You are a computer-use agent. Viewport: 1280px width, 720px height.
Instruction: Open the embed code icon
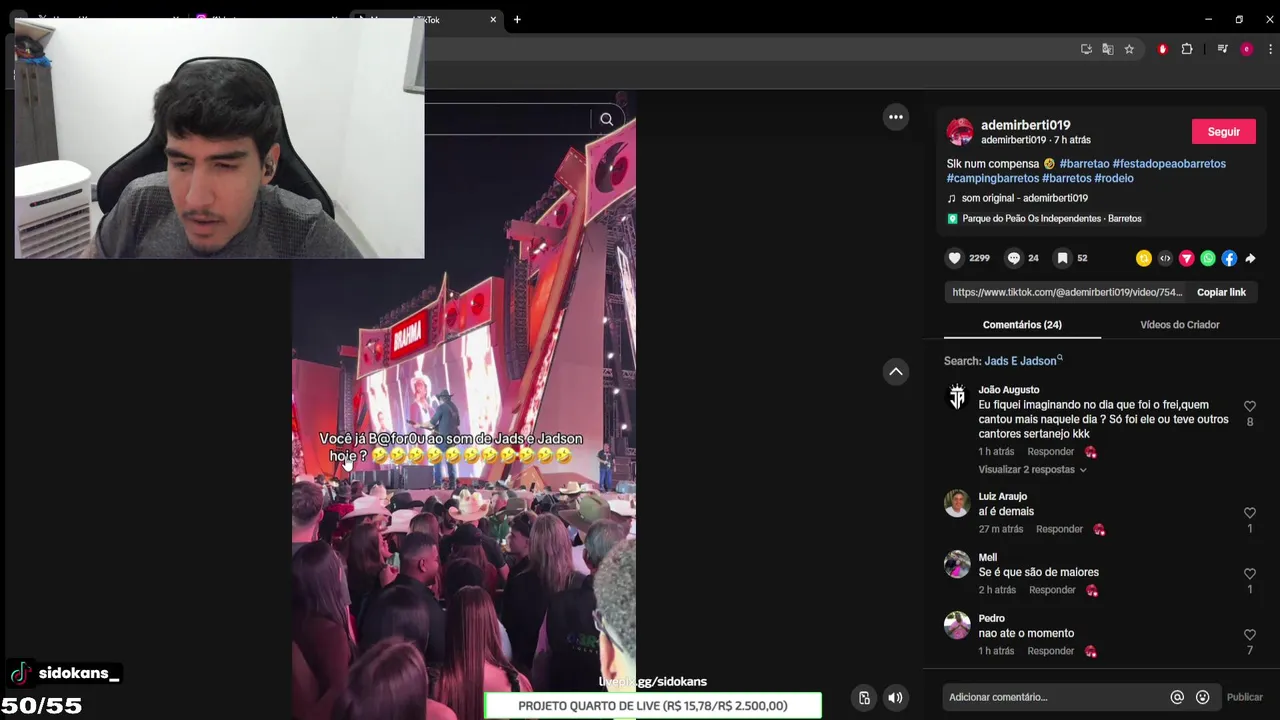pyautogui.click(x=1165, y=258)
